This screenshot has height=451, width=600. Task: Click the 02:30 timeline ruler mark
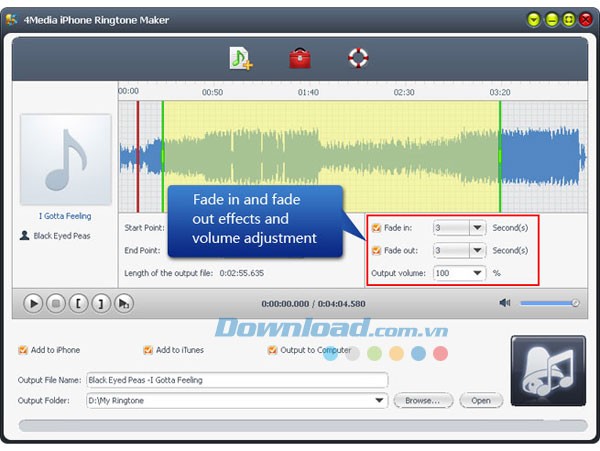[404, 92]
